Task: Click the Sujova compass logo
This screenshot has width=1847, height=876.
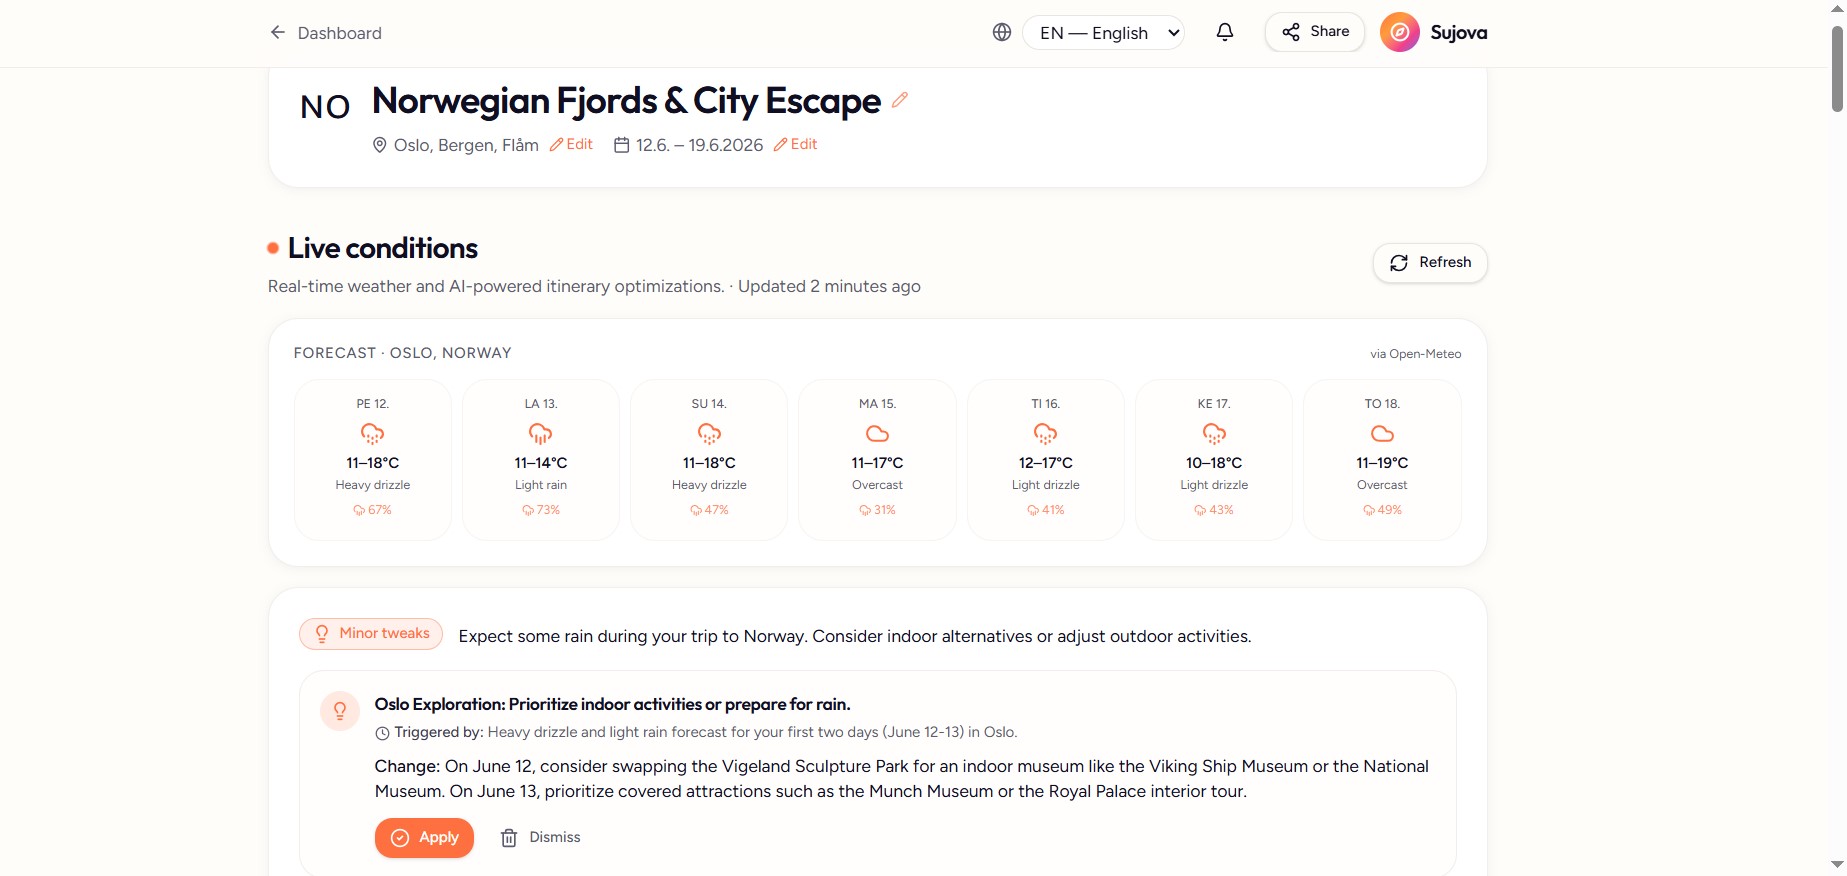Action: (1400, 32)
